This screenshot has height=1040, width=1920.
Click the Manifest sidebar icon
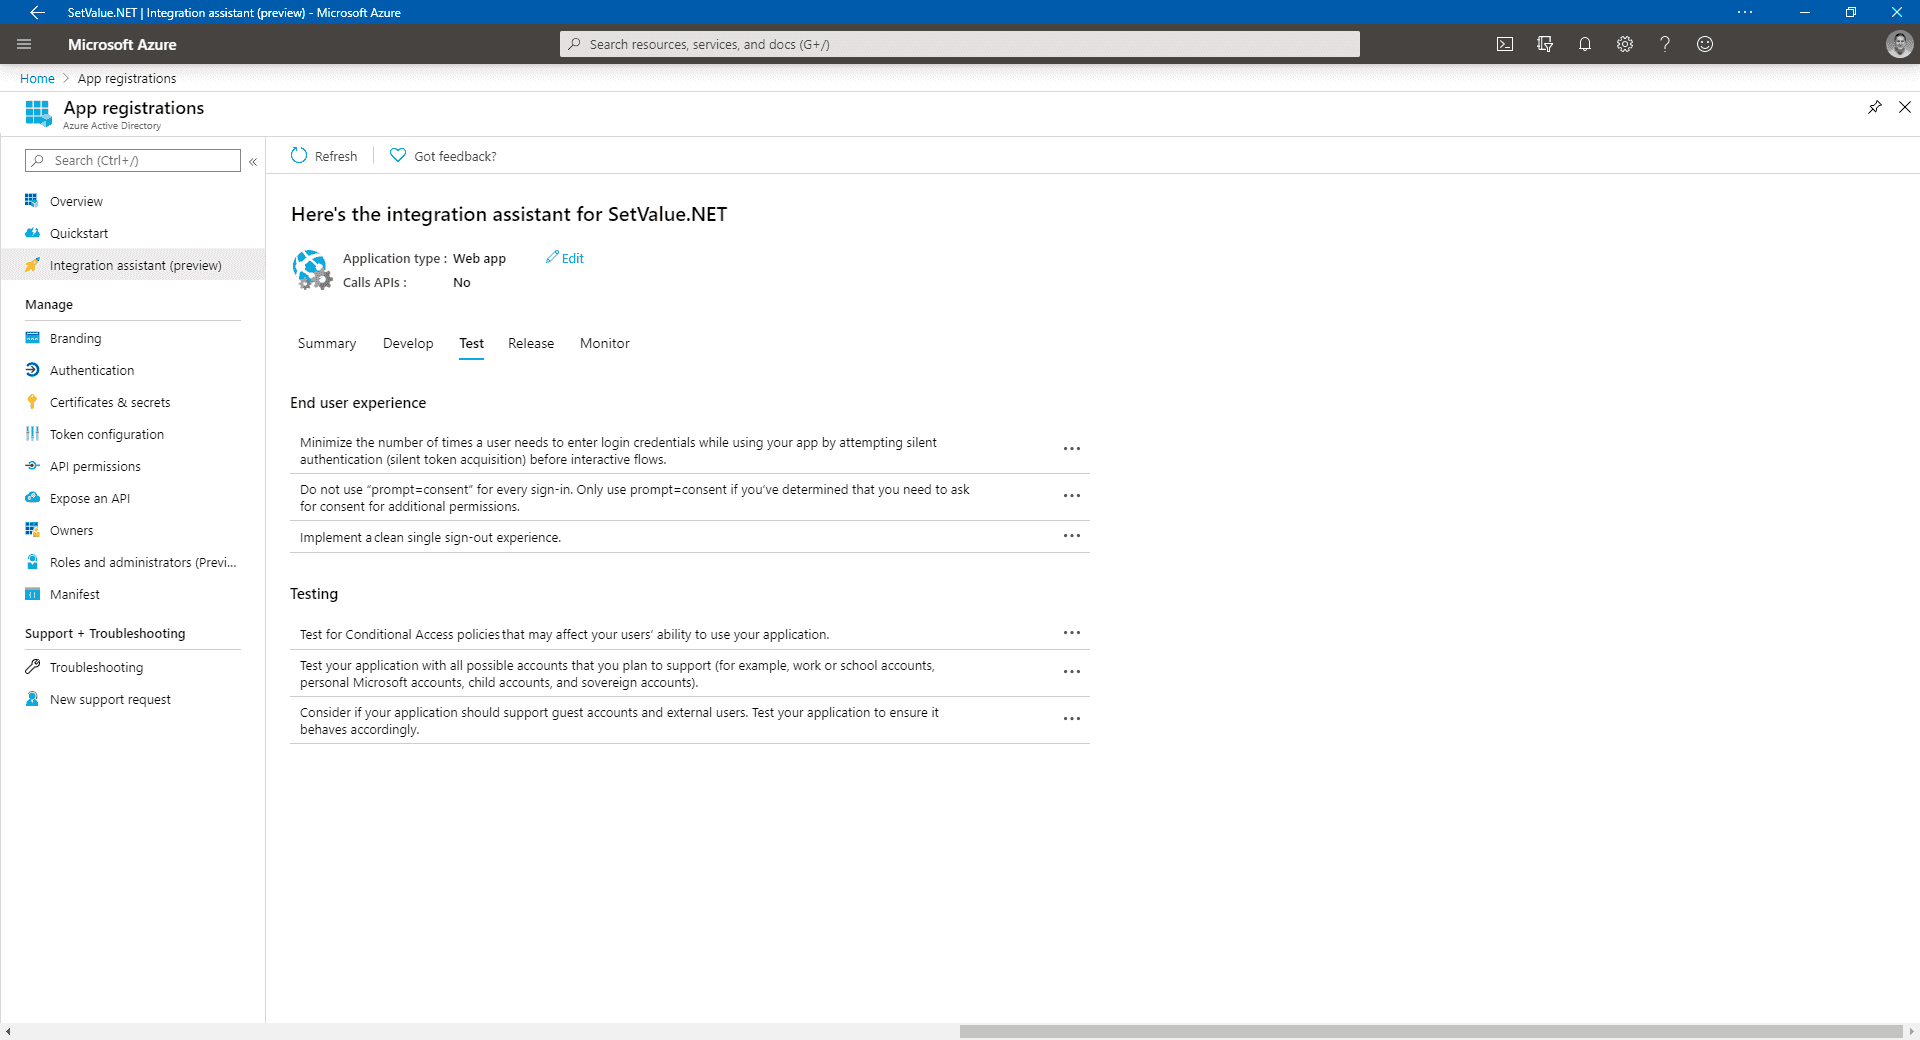(32, 593)
